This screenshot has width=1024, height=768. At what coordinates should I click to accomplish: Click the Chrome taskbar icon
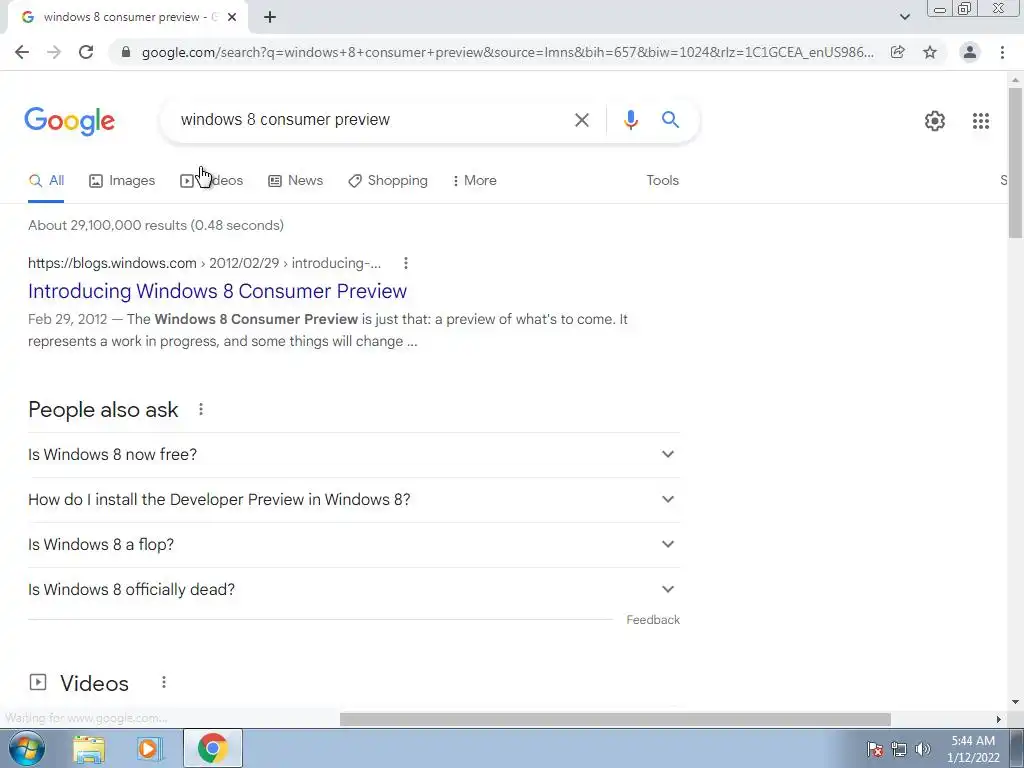click(213, 748)
